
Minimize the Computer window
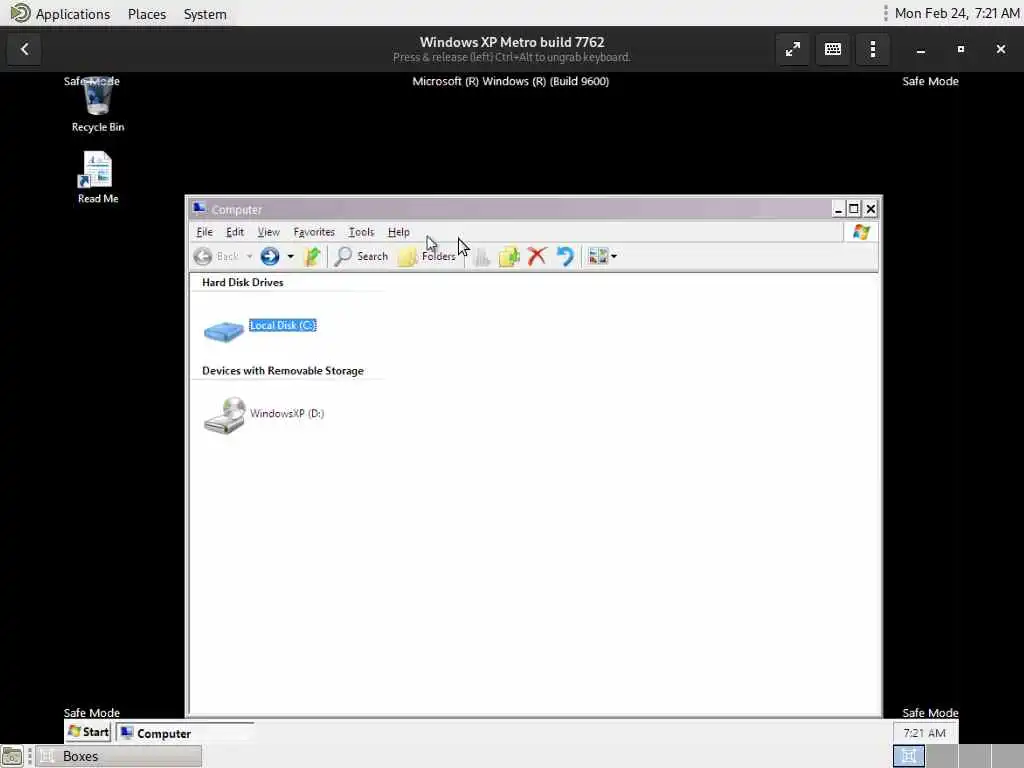tap(839, 208)
